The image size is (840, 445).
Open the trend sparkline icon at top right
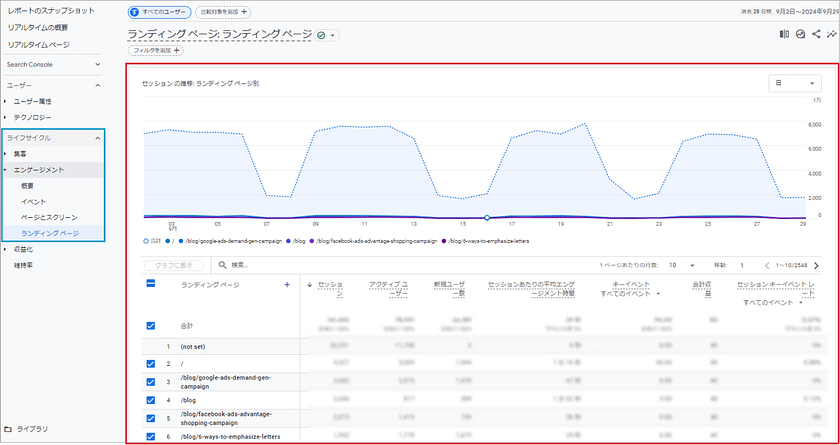pos(830,34)
